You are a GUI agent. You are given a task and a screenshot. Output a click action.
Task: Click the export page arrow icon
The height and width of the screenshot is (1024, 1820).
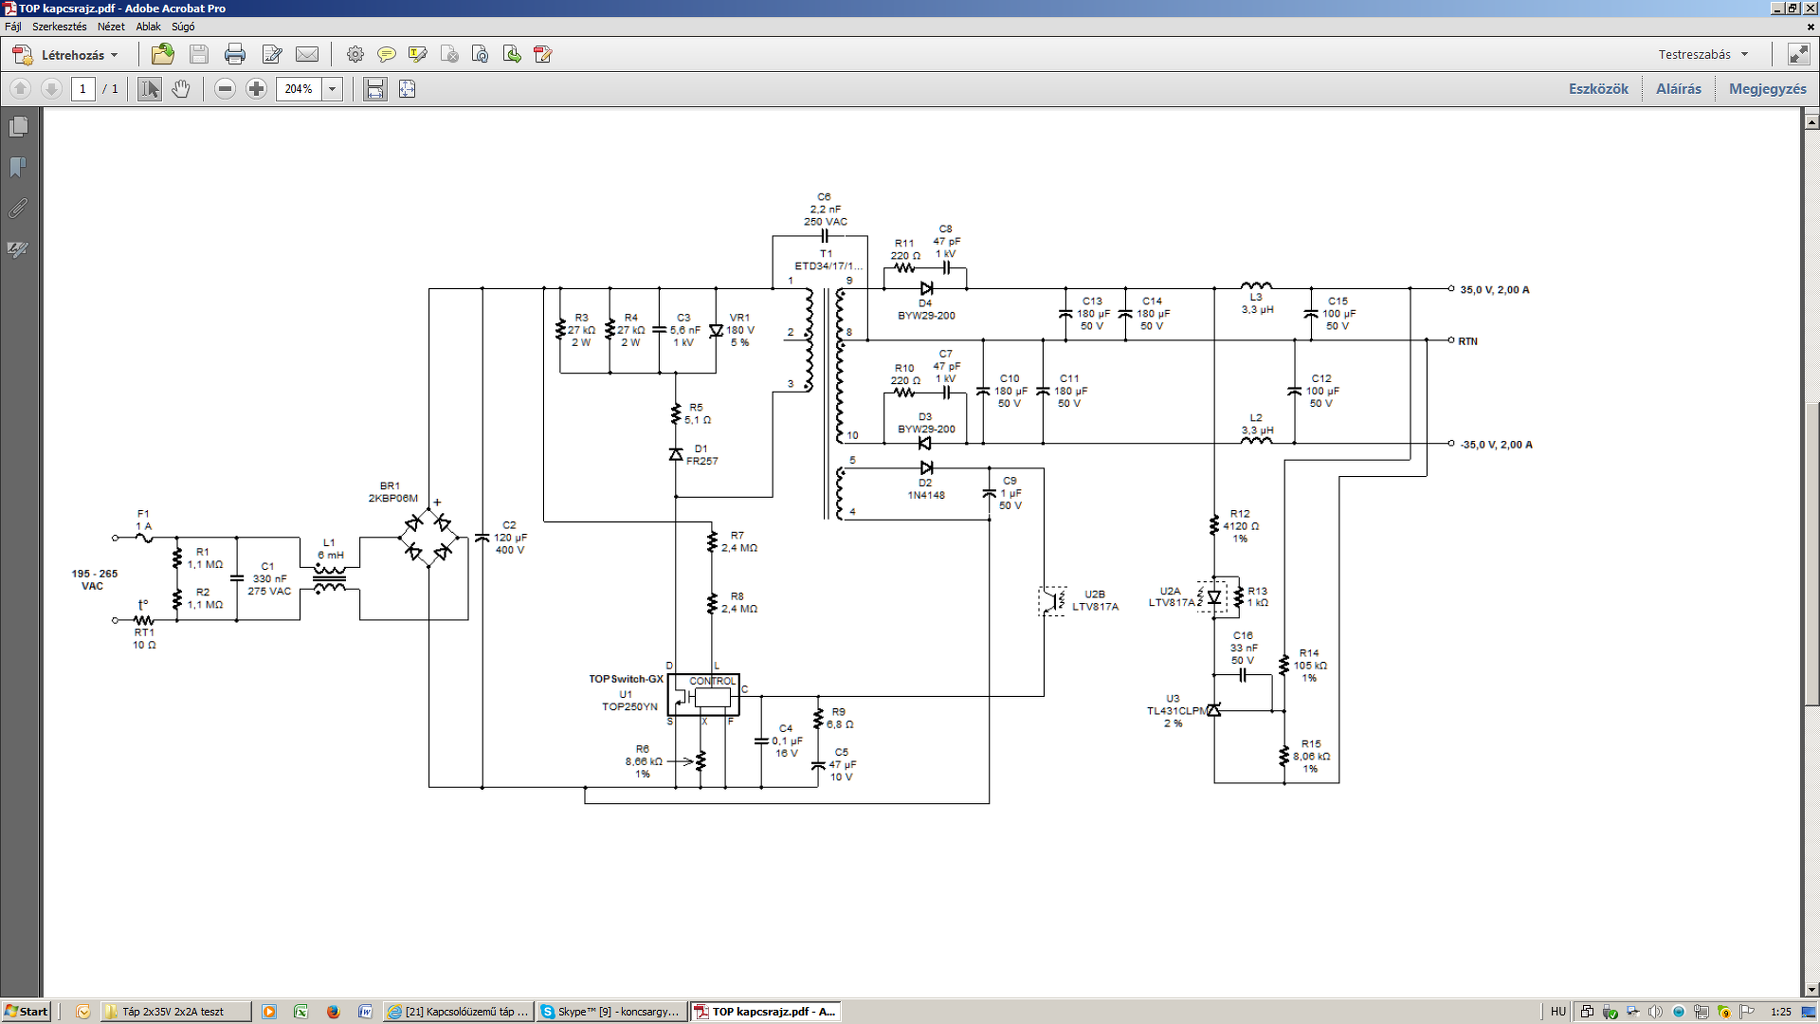coord(511,54)
